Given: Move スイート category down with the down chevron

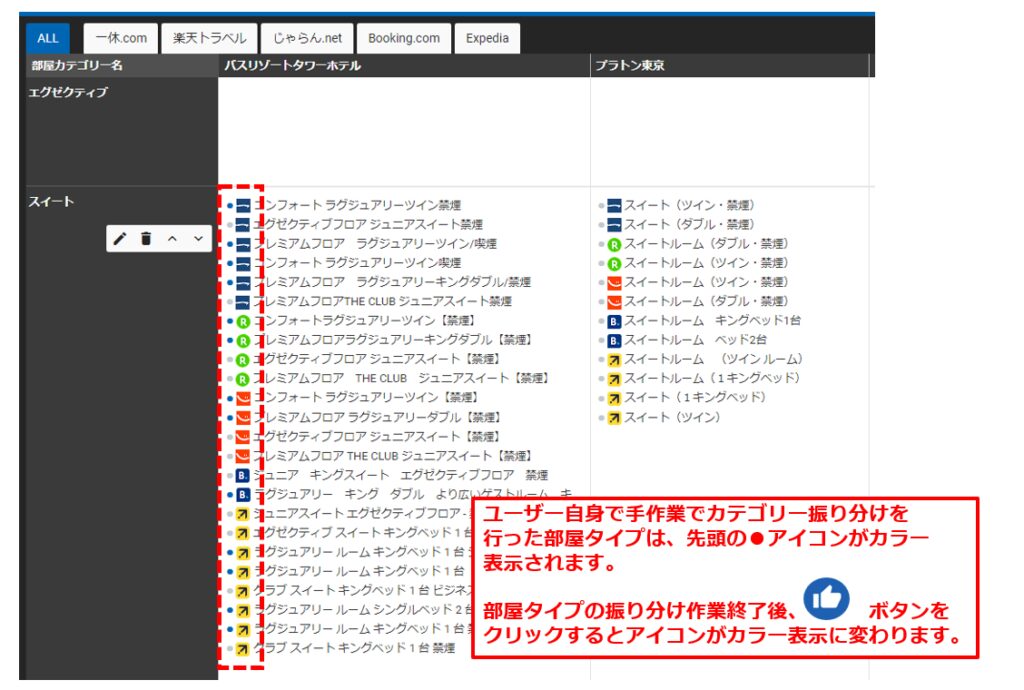Looking at the screenshot, I should 198,238.
